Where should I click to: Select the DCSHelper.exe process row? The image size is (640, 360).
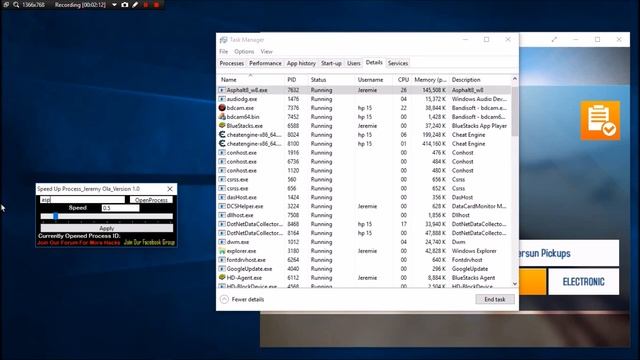pos(364,206)
